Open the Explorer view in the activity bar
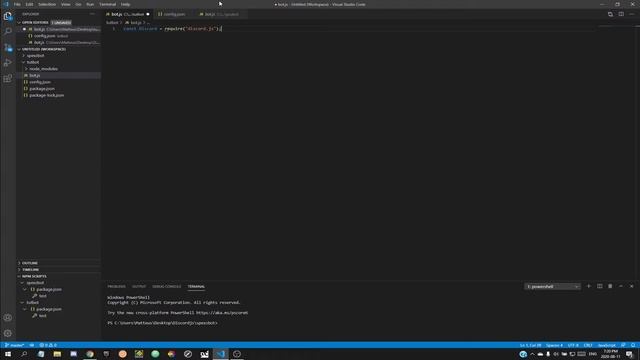The image size is (640, 360). (8, 16)
